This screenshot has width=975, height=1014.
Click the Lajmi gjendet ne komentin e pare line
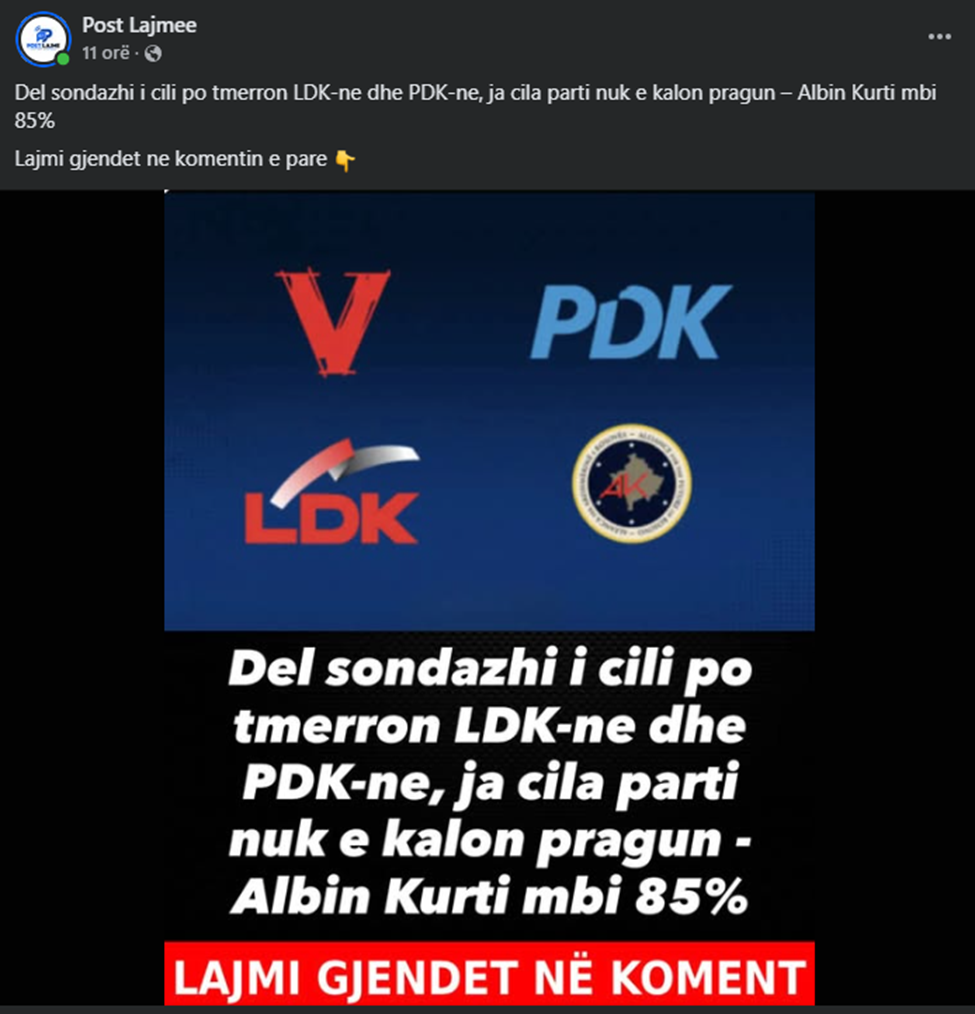pyautogui.click(x=171, y=158)
